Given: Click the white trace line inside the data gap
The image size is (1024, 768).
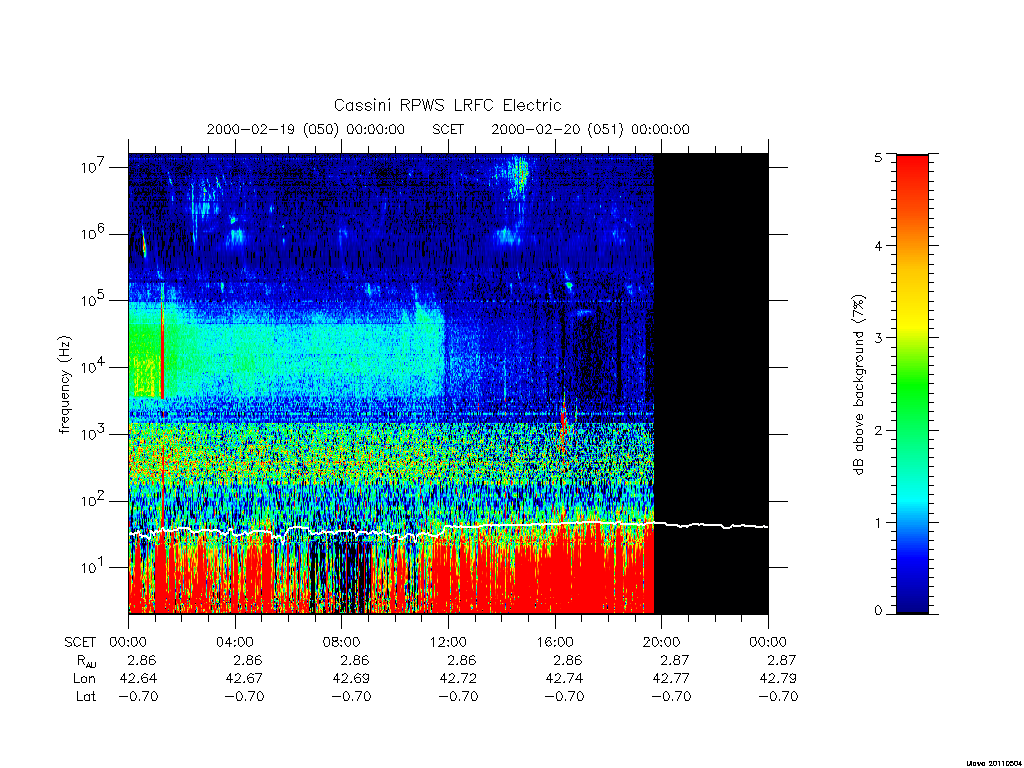Looking at the screenshot, I should (711, 525).
